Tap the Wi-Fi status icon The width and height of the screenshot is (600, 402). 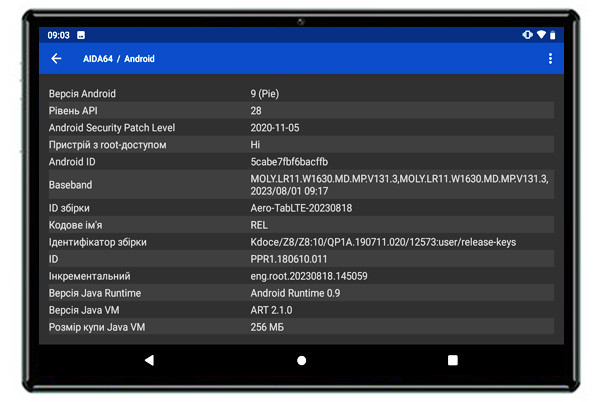(541, 34)
